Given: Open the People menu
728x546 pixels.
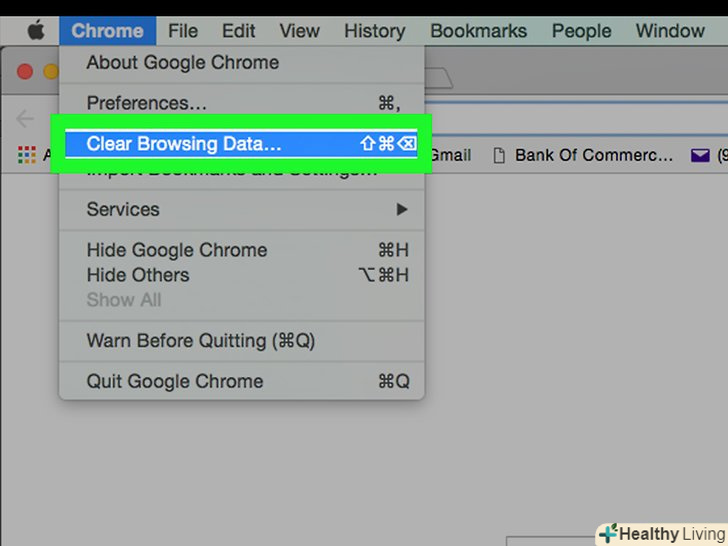Looking at the screenshot, I should pos(581,31).
